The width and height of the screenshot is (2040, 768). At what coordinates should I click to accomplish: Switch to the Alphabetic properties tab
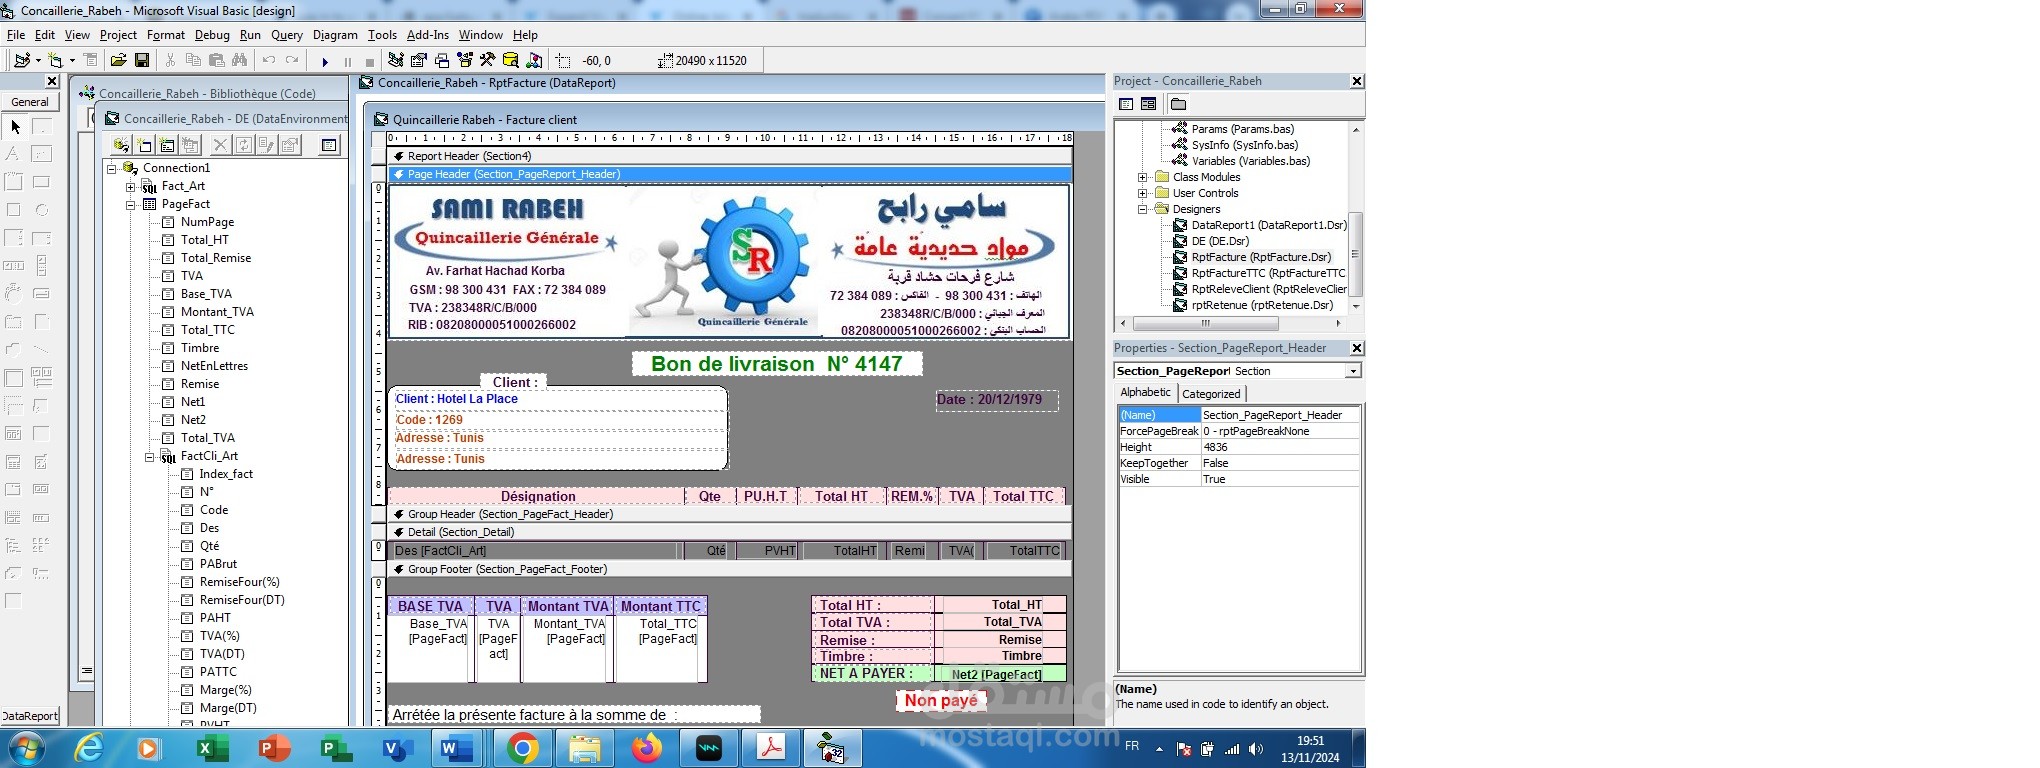point(1146,392)
